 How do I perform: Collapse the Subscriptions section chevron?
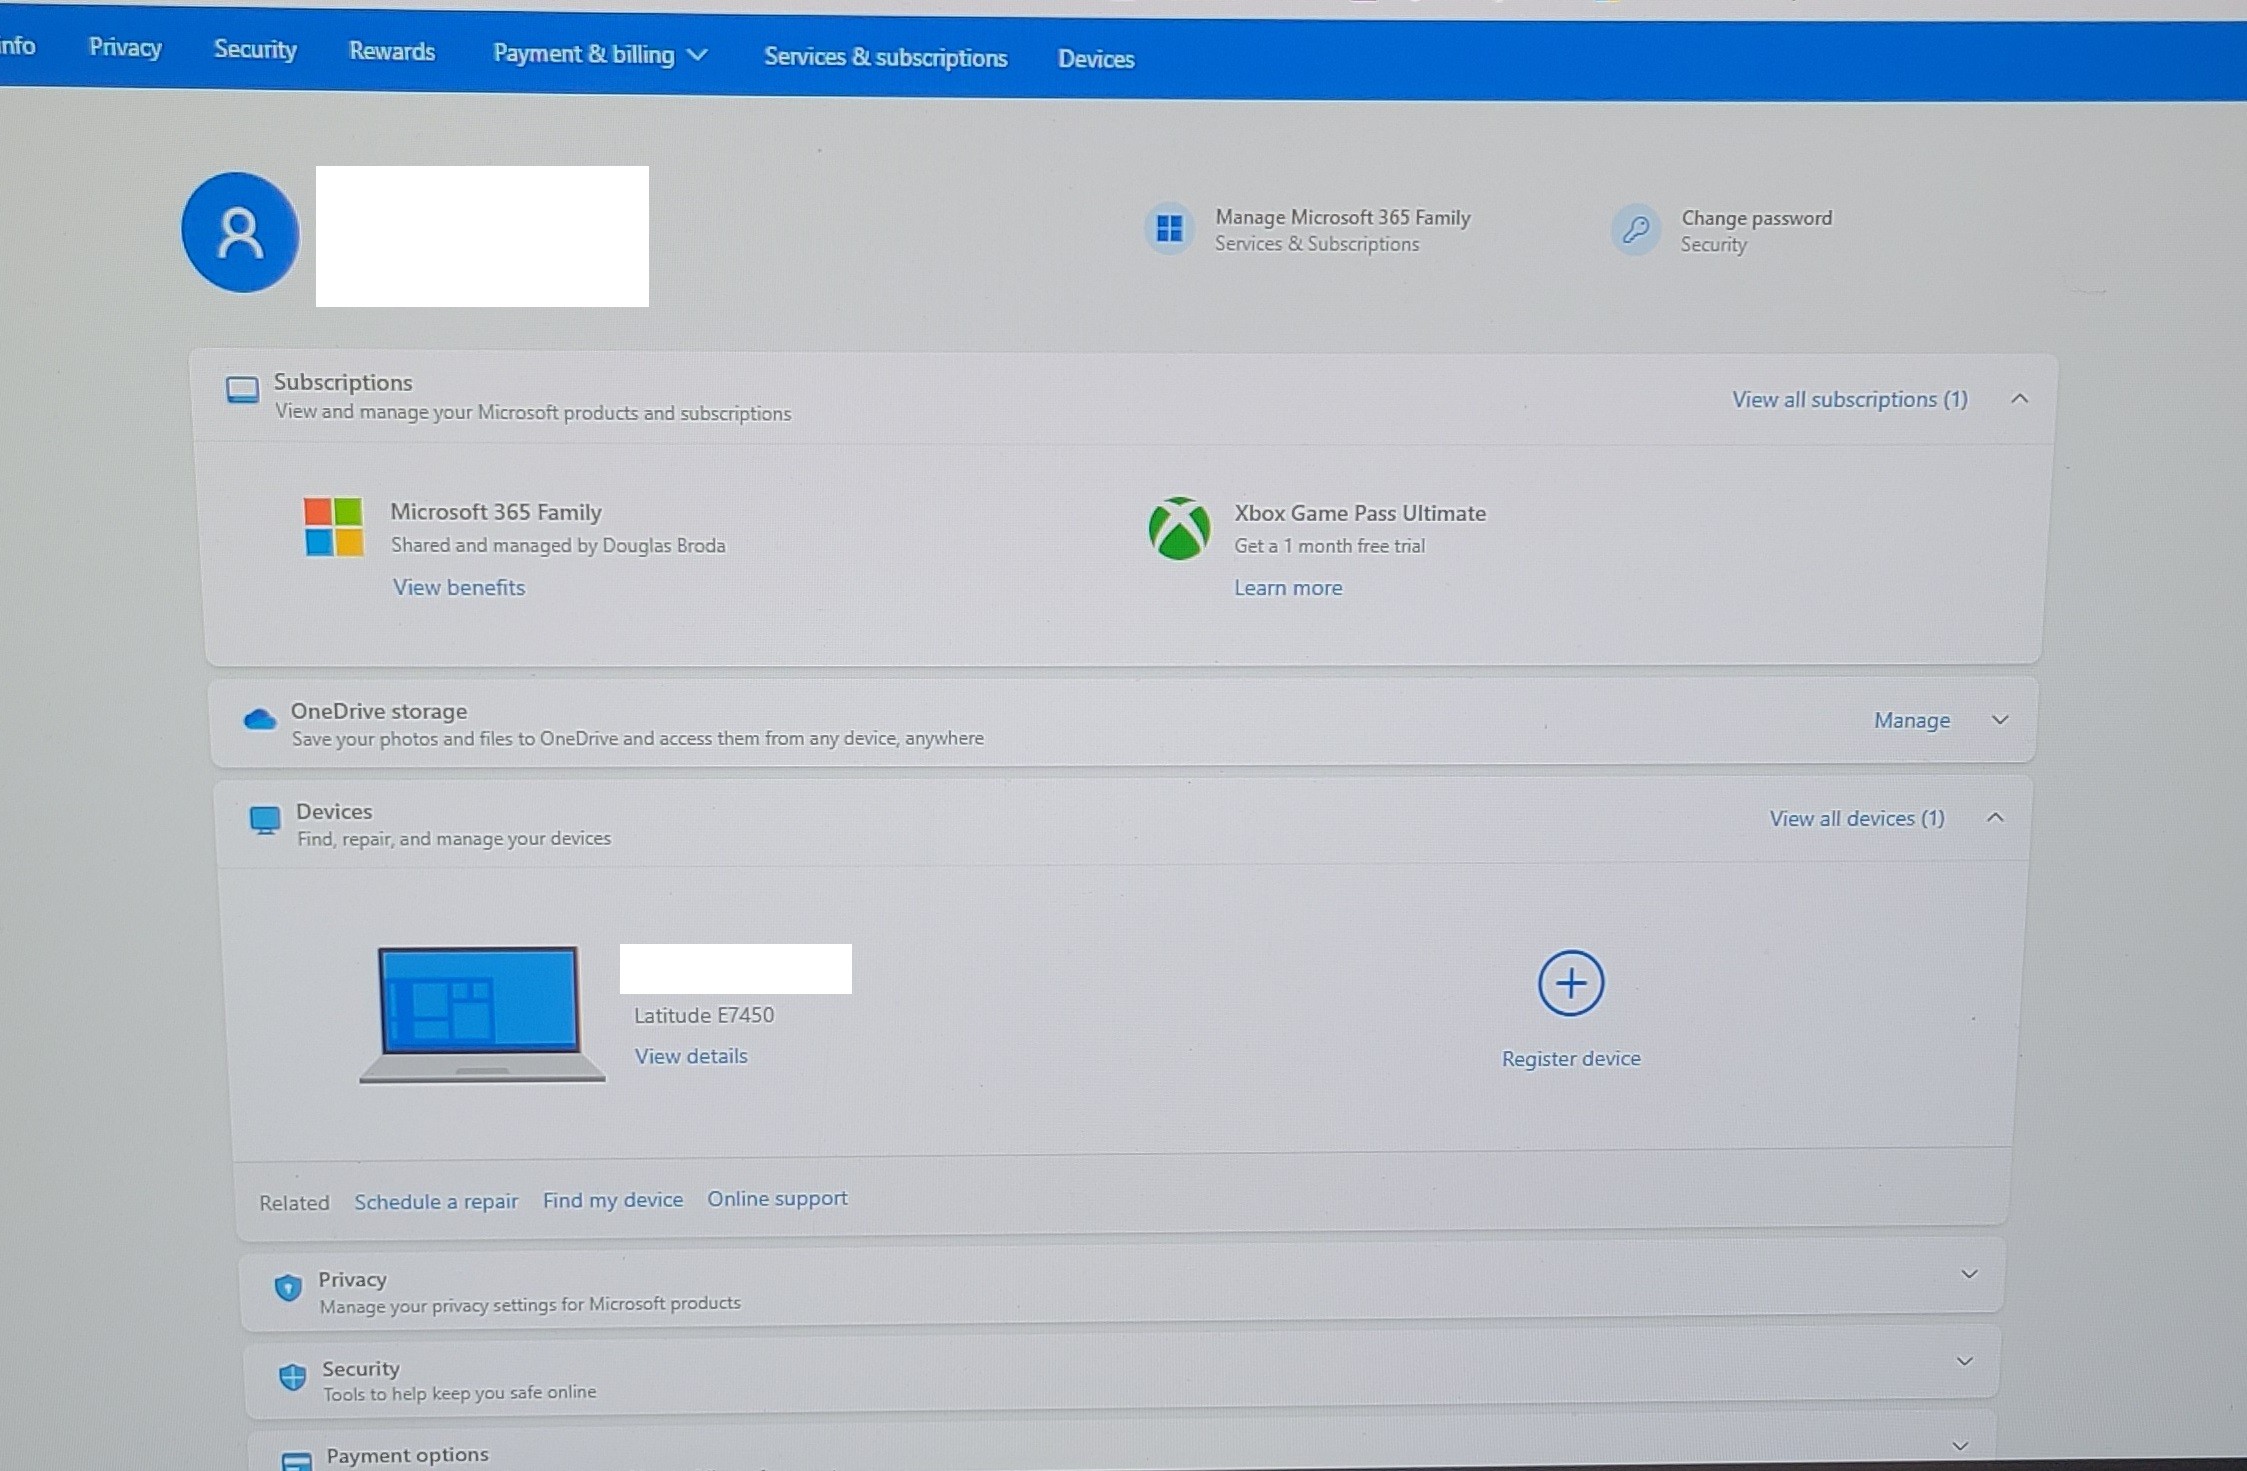click(x=2019, y=399)
